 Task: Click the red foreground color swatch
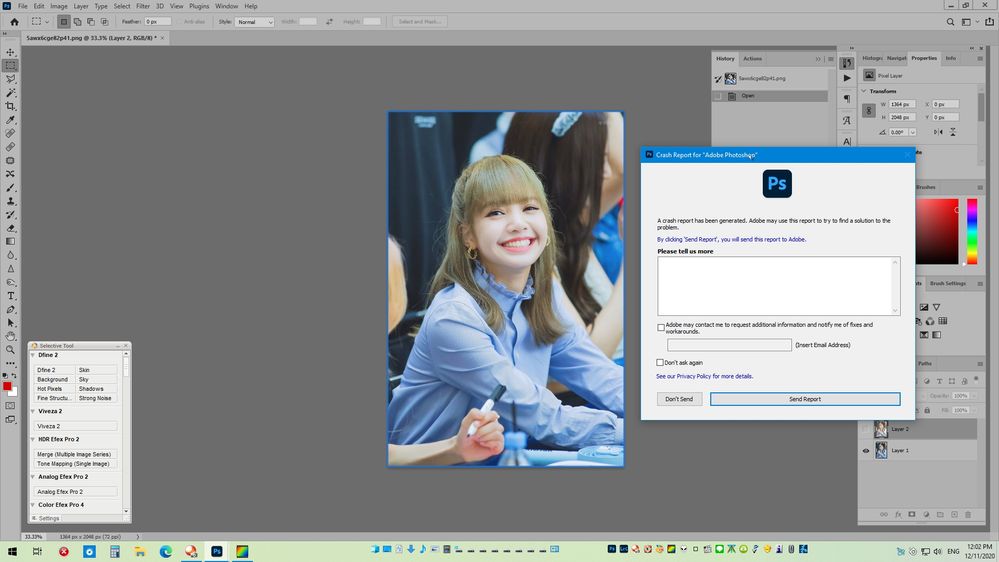pyautogui.click(x=8, y=386)
